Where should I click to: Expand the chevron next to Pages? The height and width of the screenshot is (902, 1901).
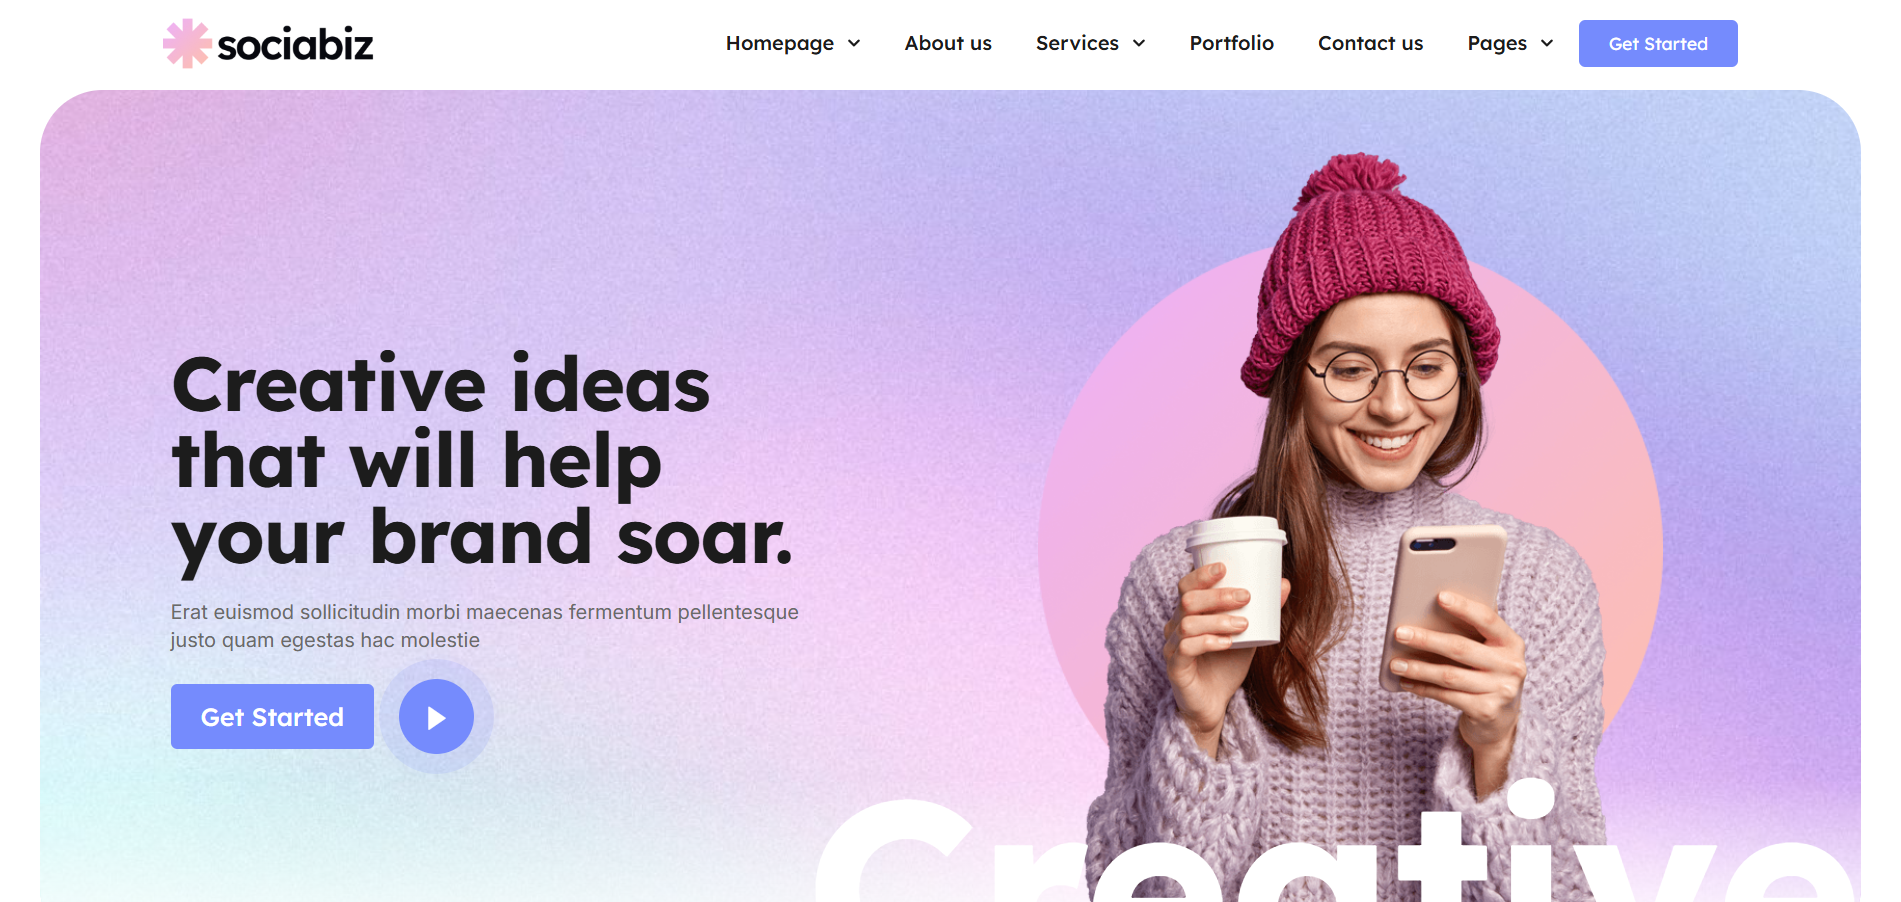1547,43
